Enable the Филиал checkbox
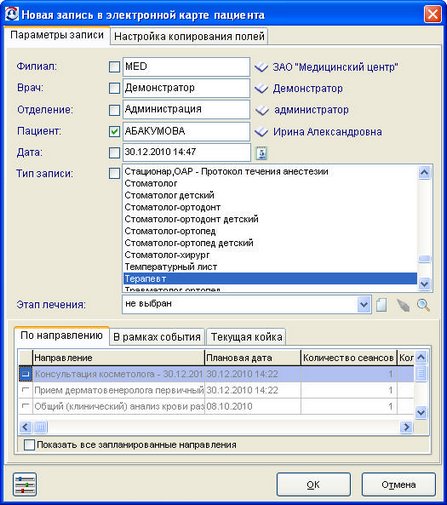Screen dimensions: 447x505 [x=114, y=67]
